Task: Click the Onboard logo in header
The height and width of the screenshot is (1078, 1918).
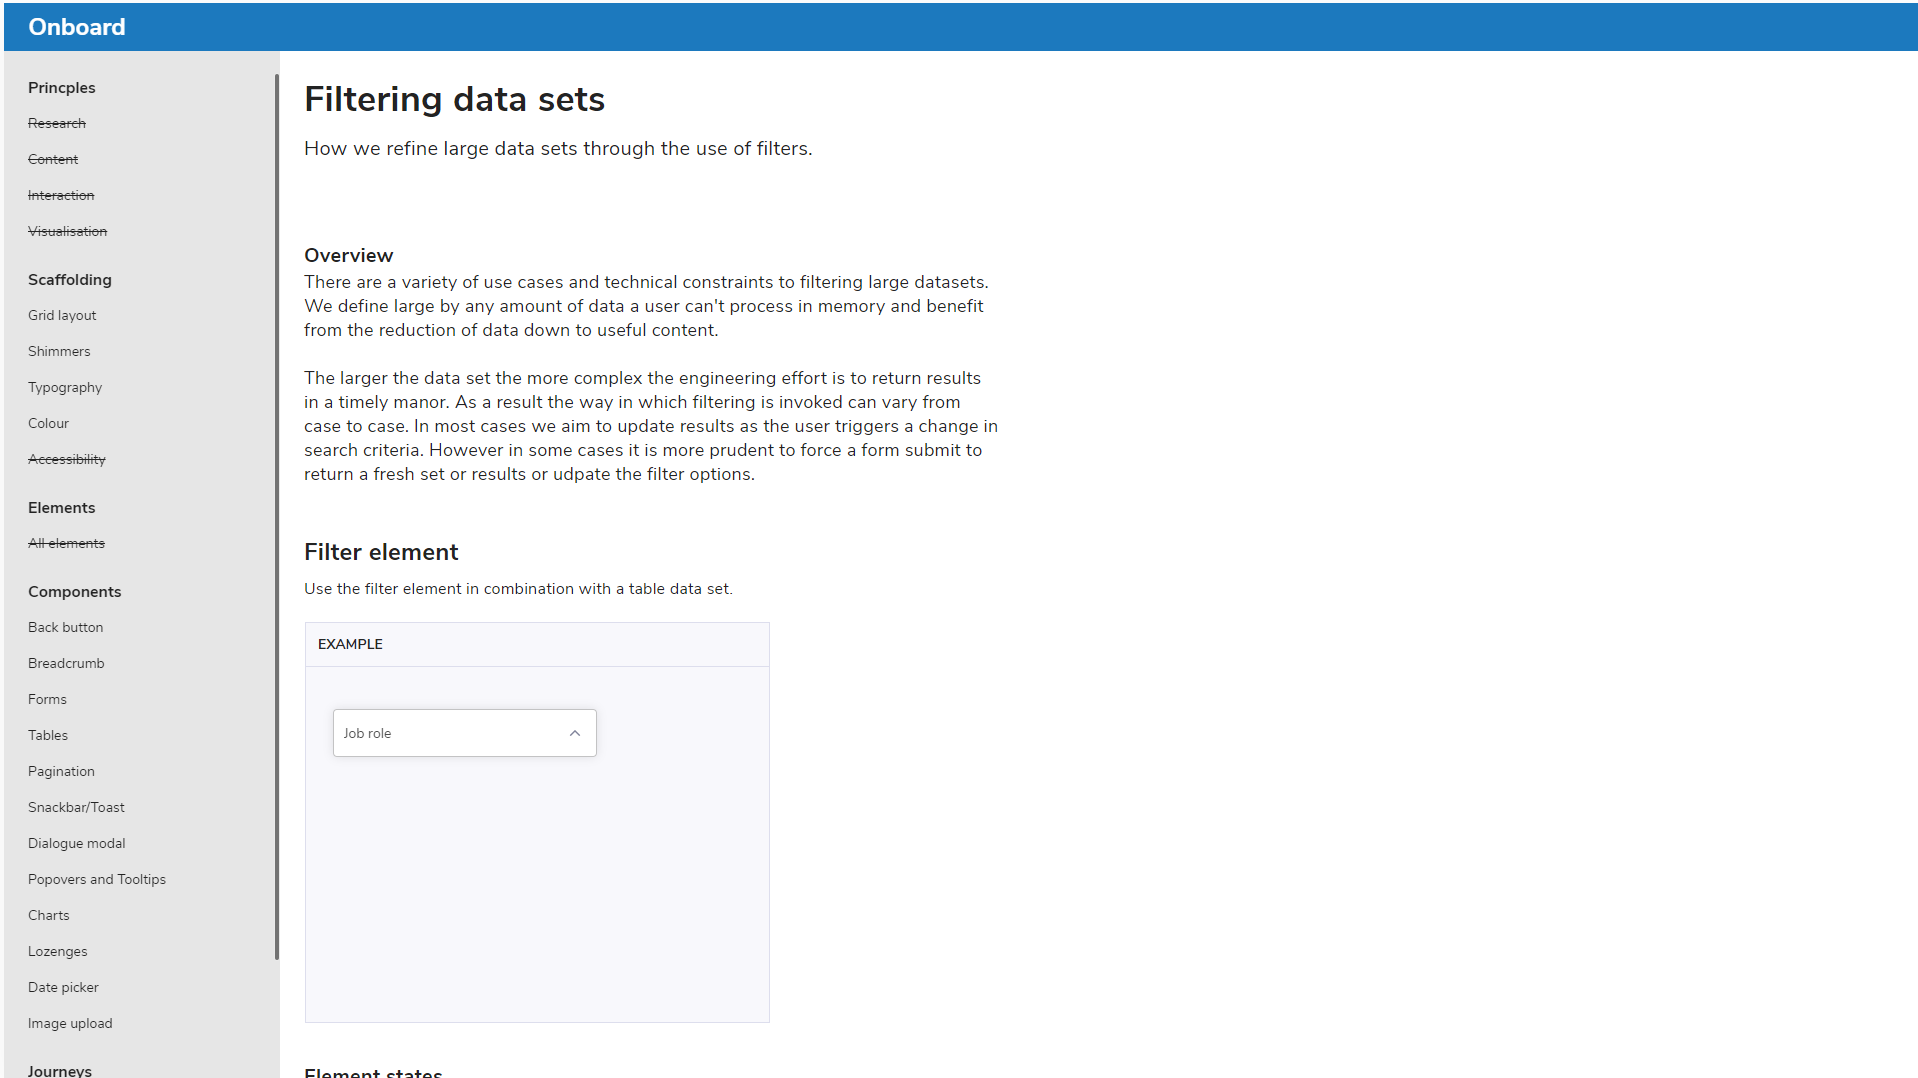Action: [x=77, y=27]
